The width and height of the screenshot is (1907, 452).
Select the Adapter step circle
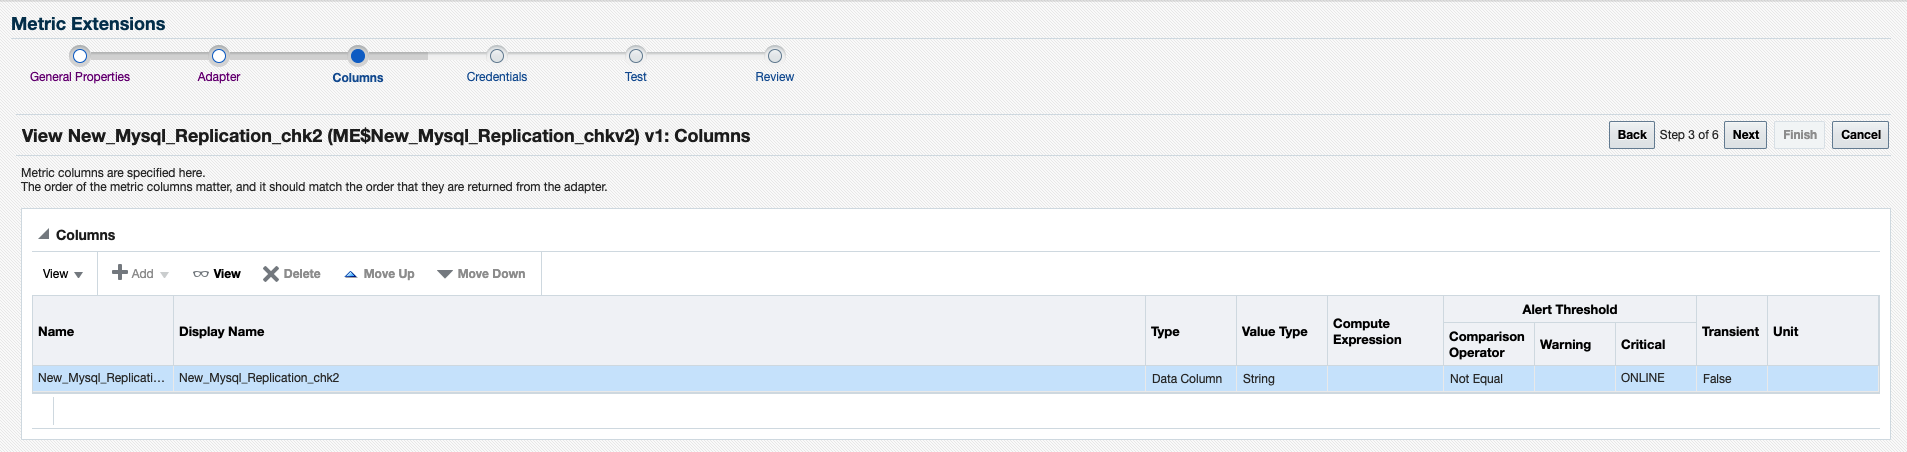pos(219,56)
